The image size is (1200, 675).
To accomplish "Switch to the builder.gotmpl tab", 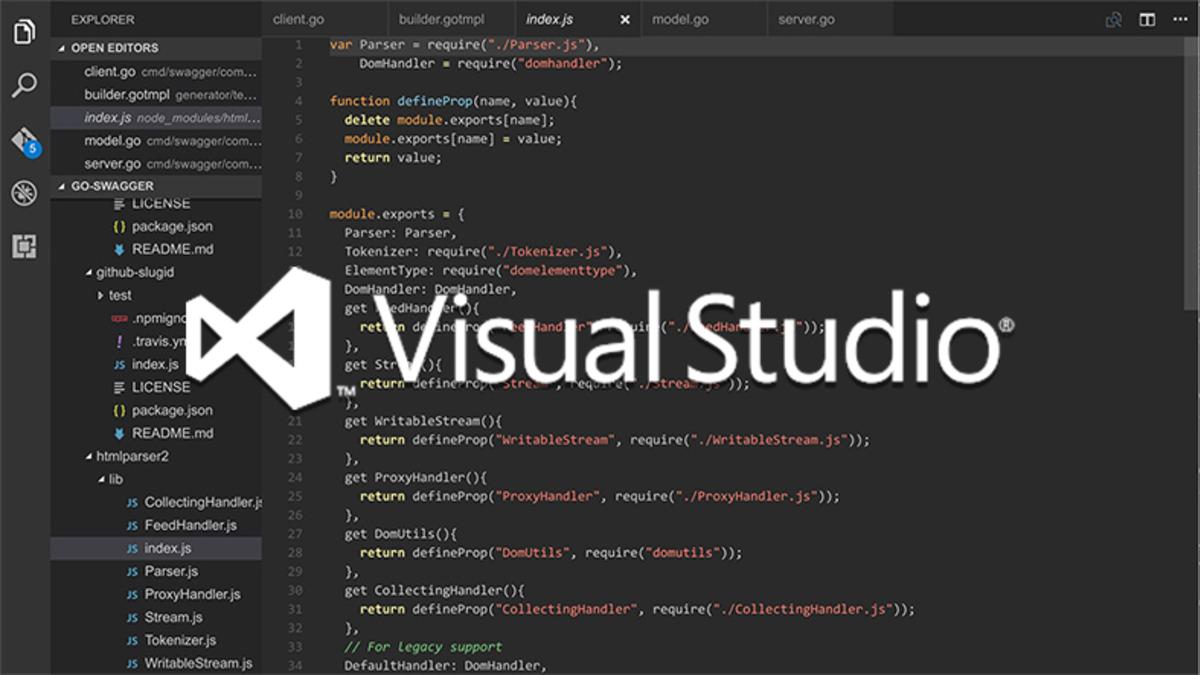I will [442, 18].
